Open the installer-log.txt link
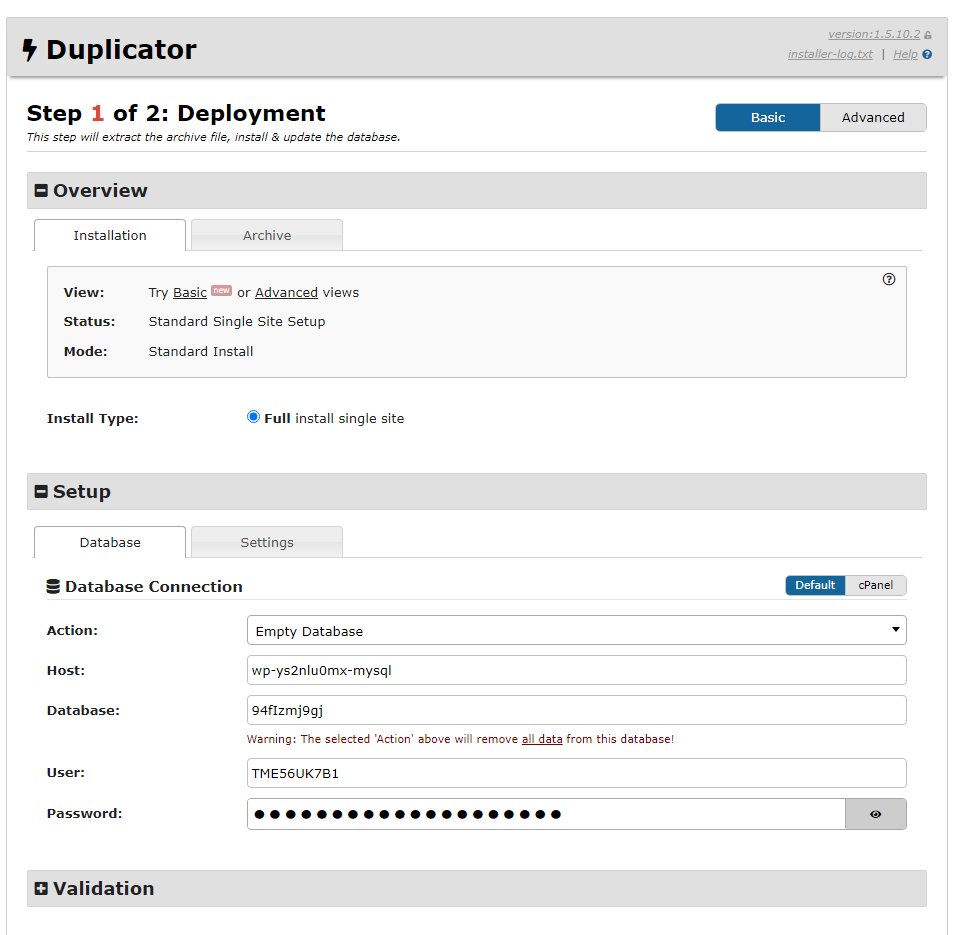Viewport: 953px width, 935px height. (830, 54)
